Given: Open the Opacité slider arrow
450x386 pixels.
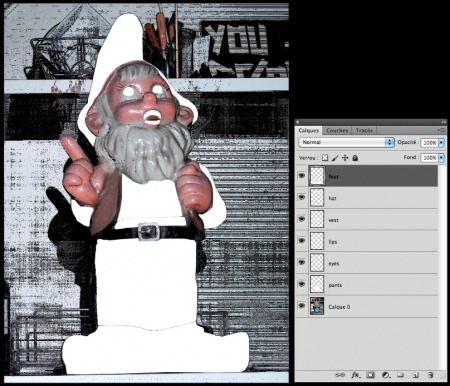Looking at the screenshot, I should 441,143.
